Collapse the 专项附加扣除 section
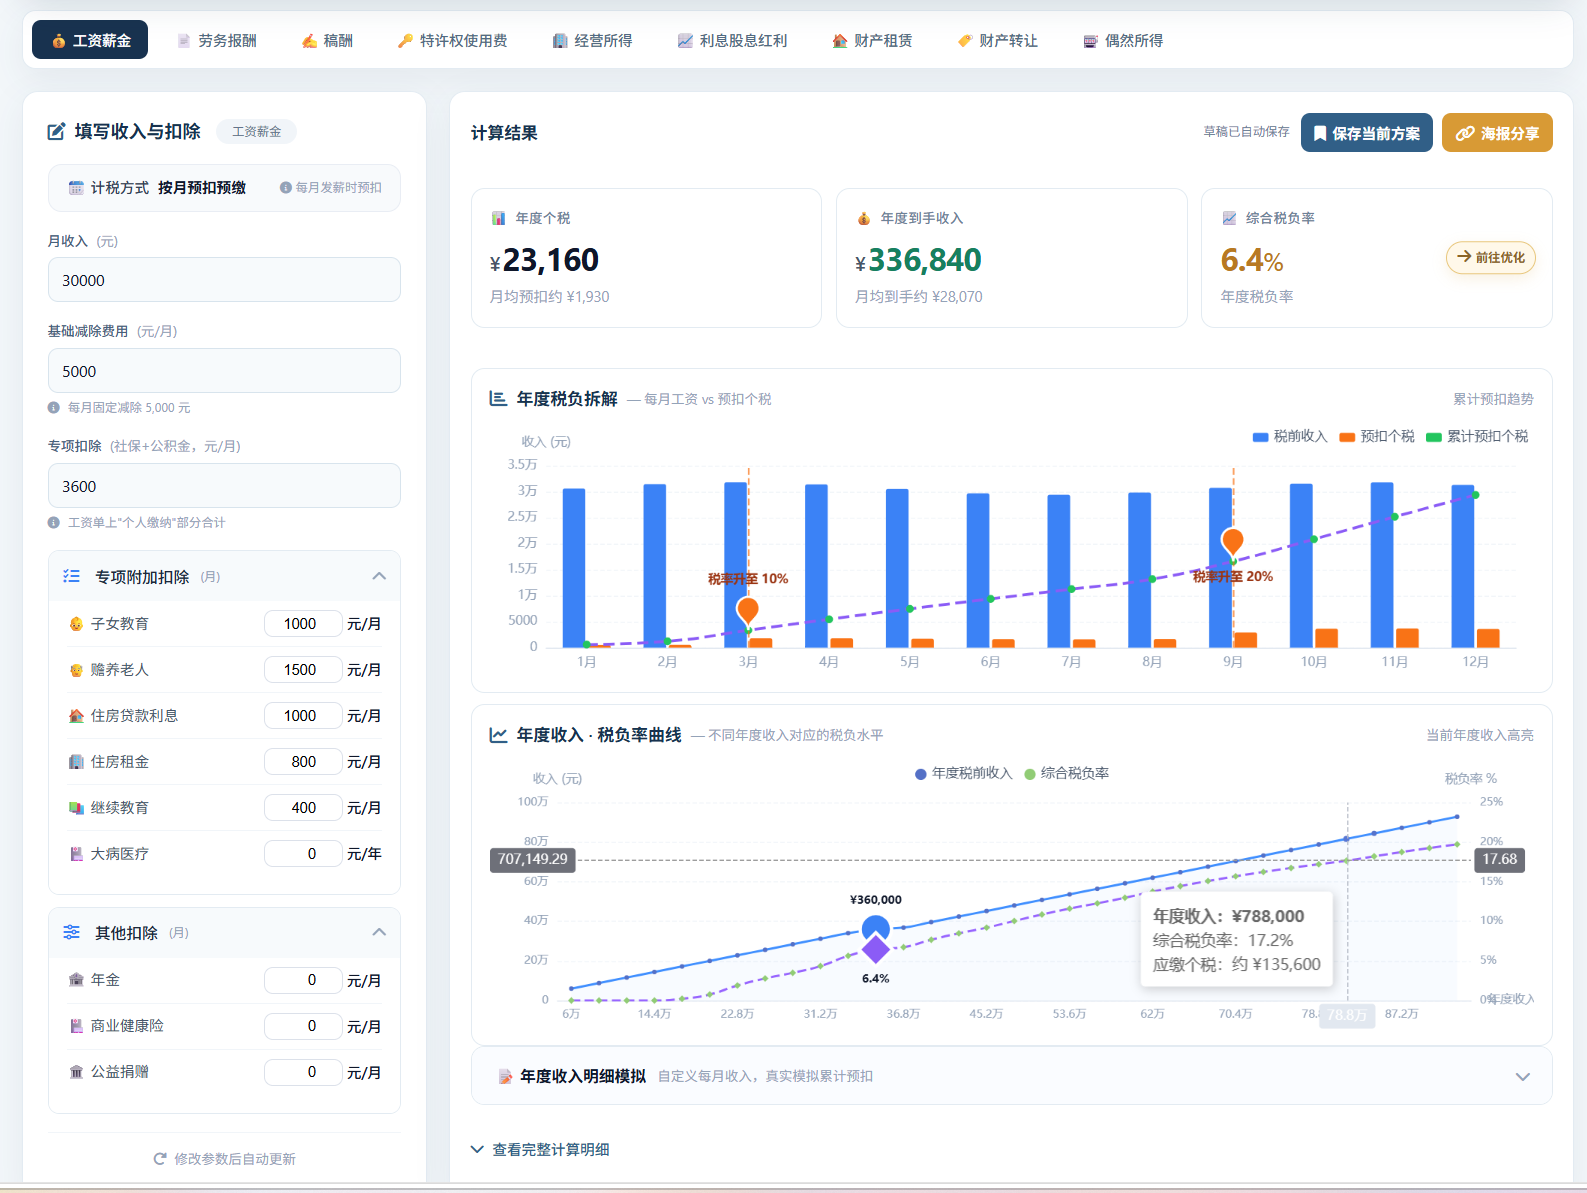This screenshot has width=1587, height=1193. (x=379, y=576)
